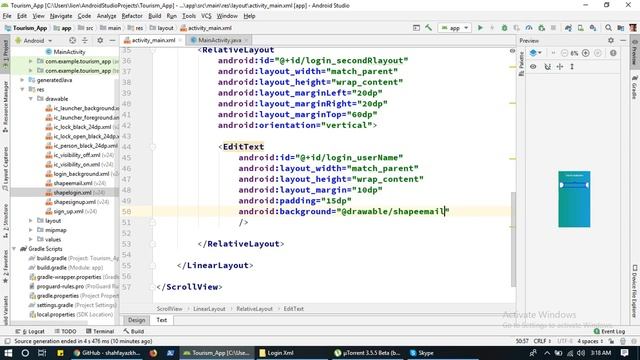Screen dimensions: 640x360
Task: Open Logcat tool window
Action: tap(30, 331)
